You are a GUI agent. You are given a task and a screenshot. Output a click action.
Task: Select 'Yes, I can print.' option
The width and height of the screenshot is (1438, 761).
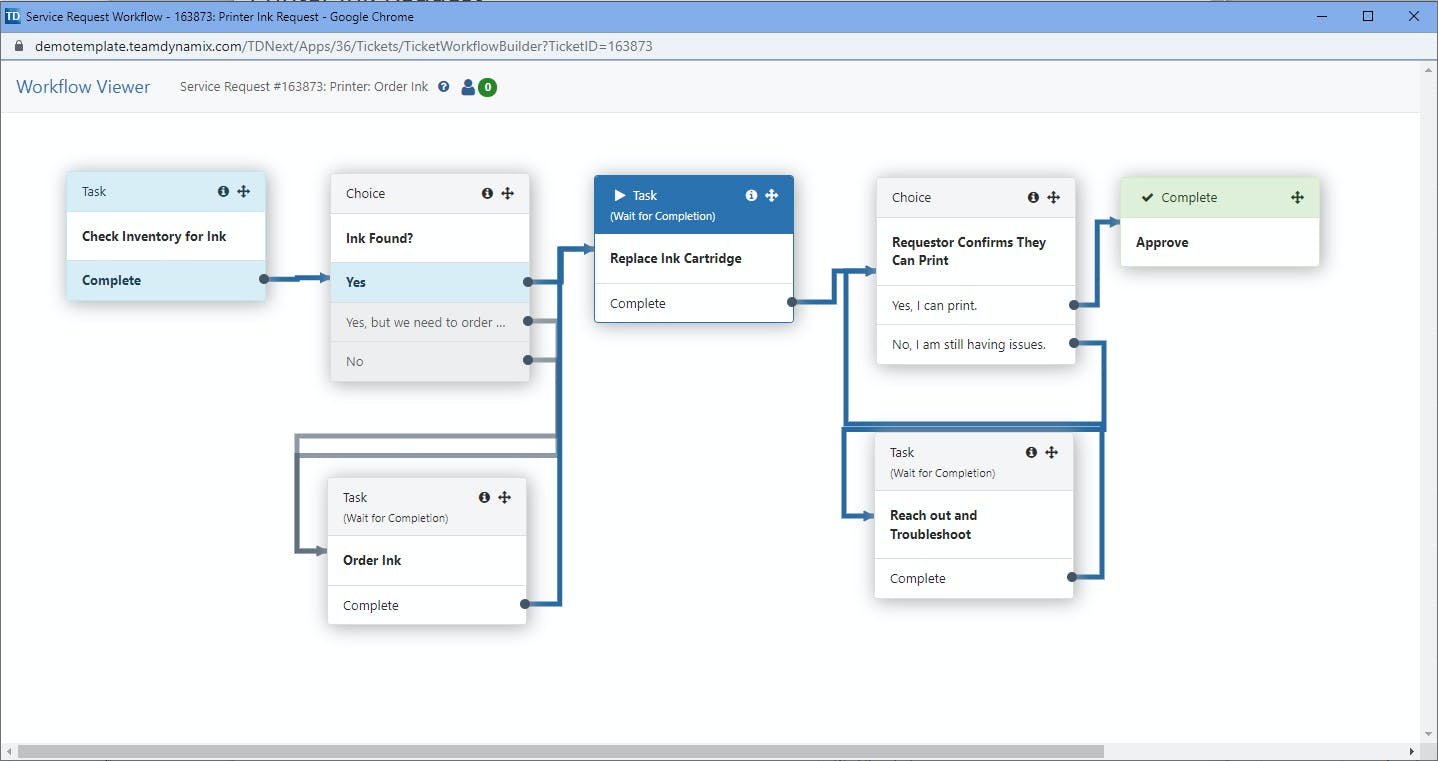coord(976,305)
